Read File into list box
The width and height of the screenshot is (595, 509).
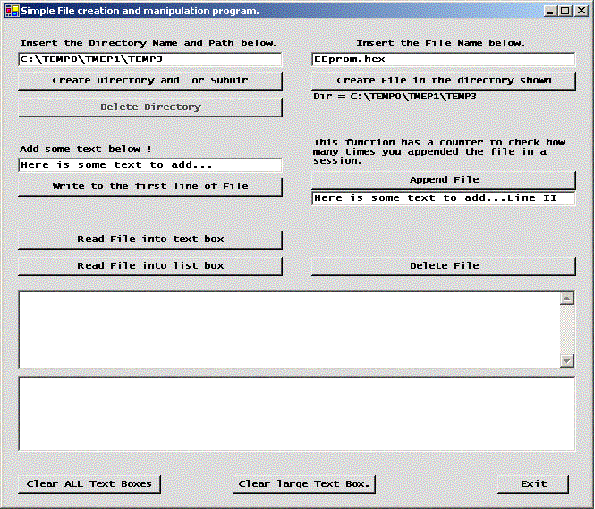click(x=150, y=266)
